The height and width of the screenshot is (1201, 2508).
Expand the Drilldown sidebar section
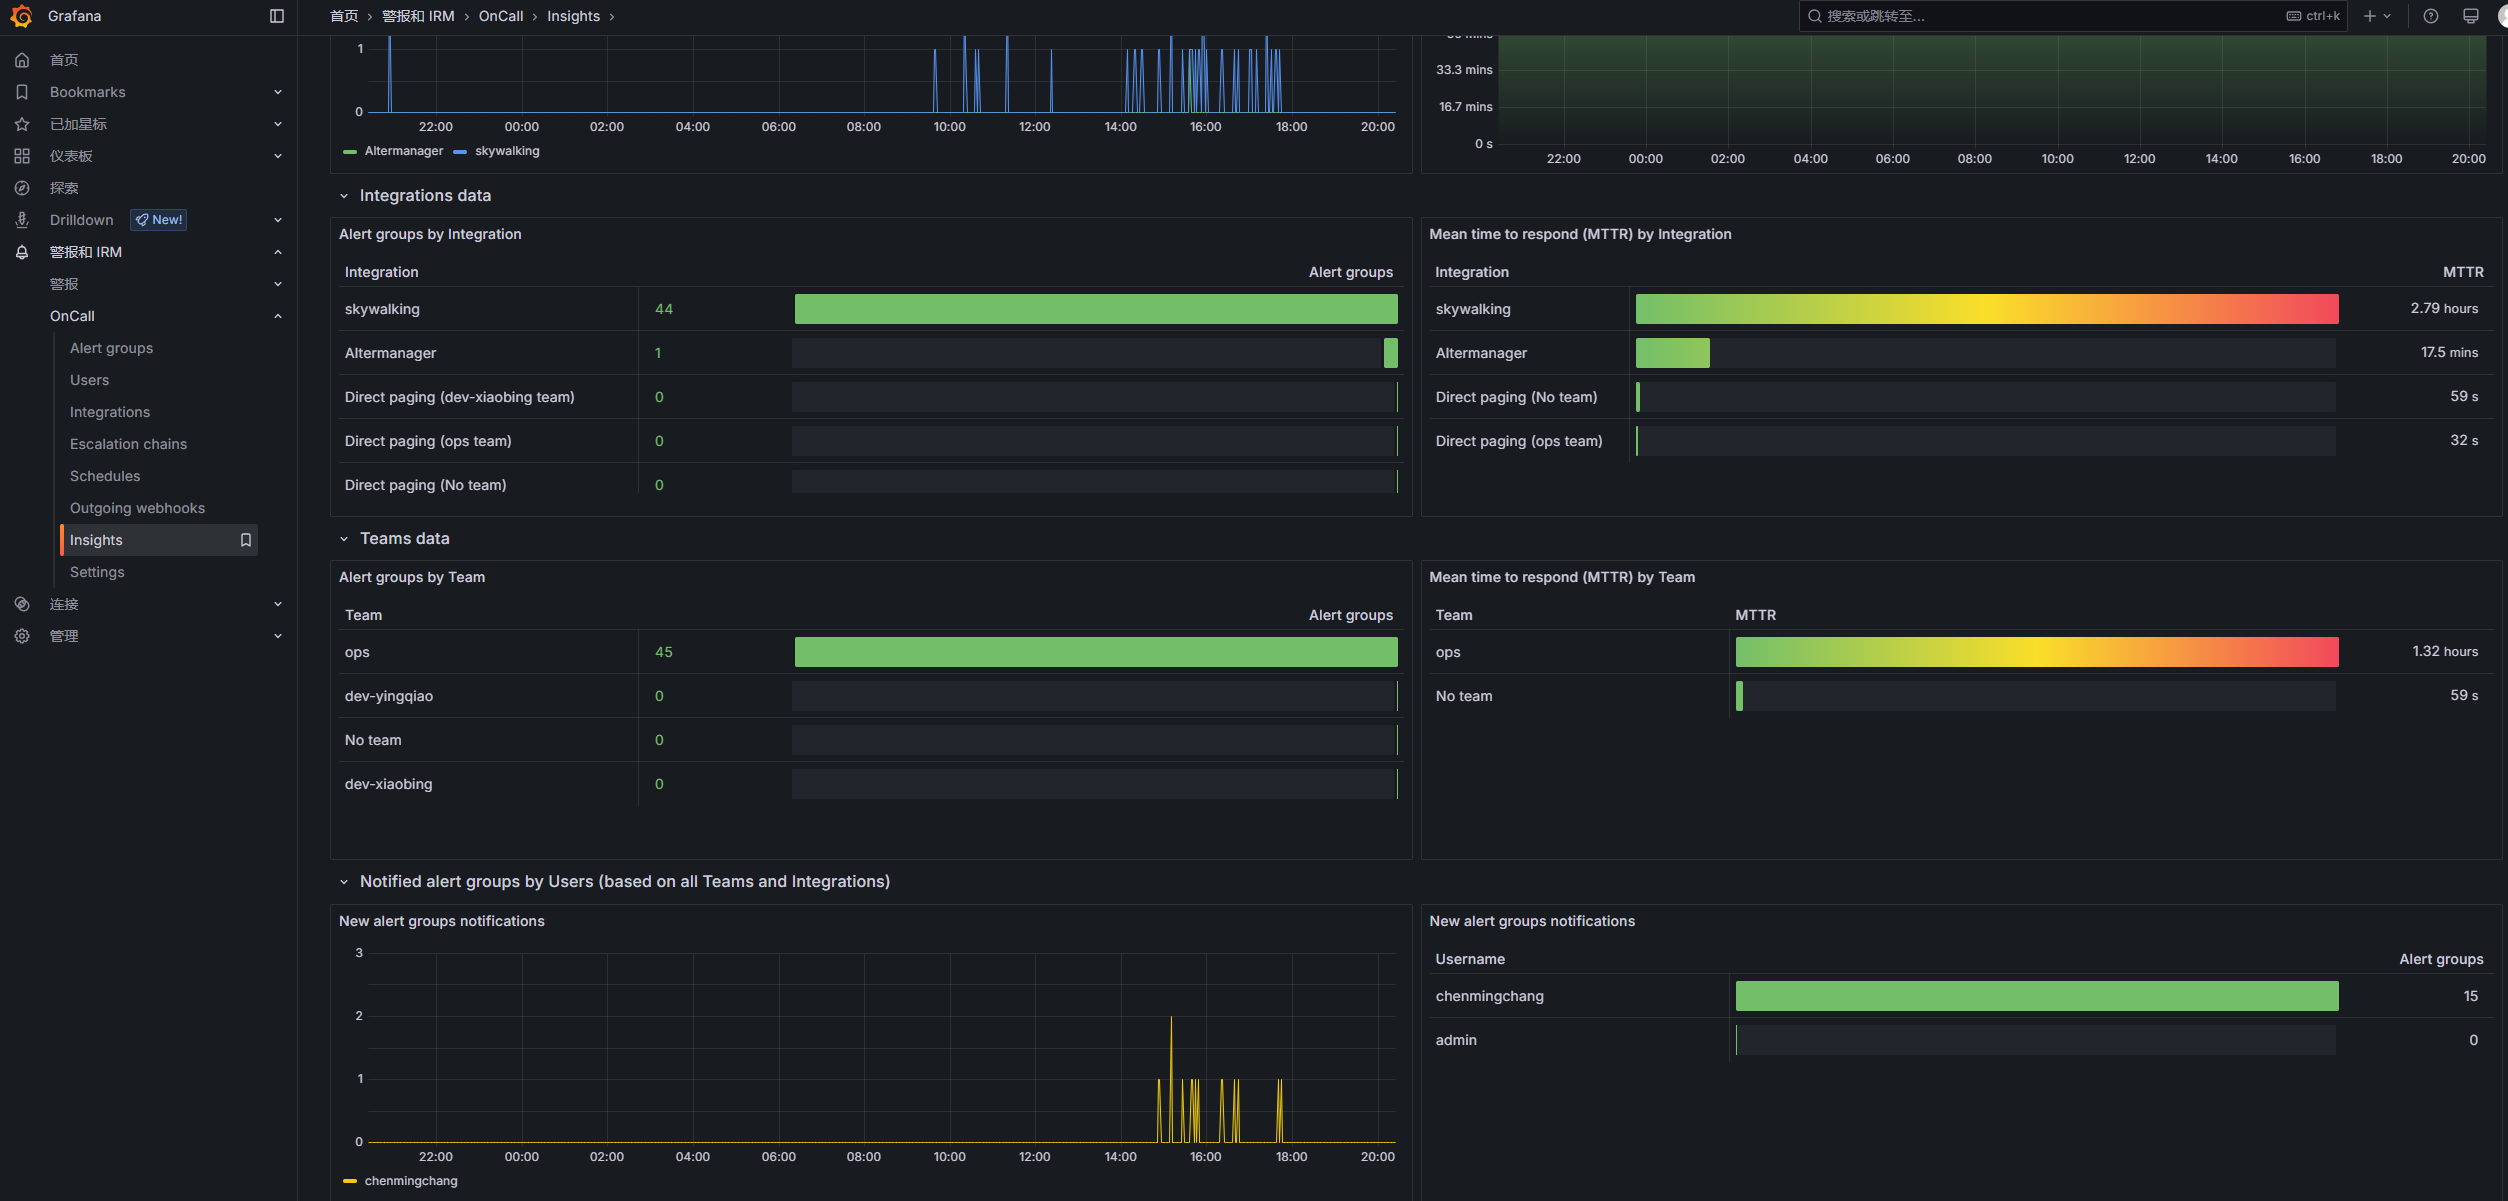[278, 220]
